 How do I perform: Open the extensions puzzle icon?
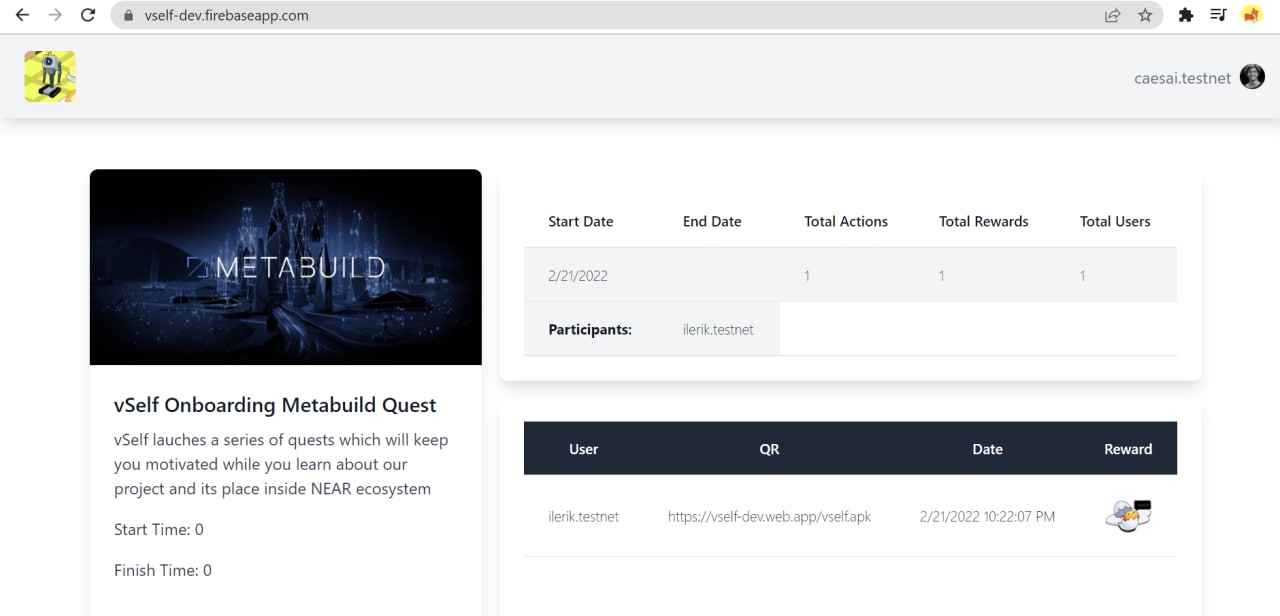click(1186, 15)
